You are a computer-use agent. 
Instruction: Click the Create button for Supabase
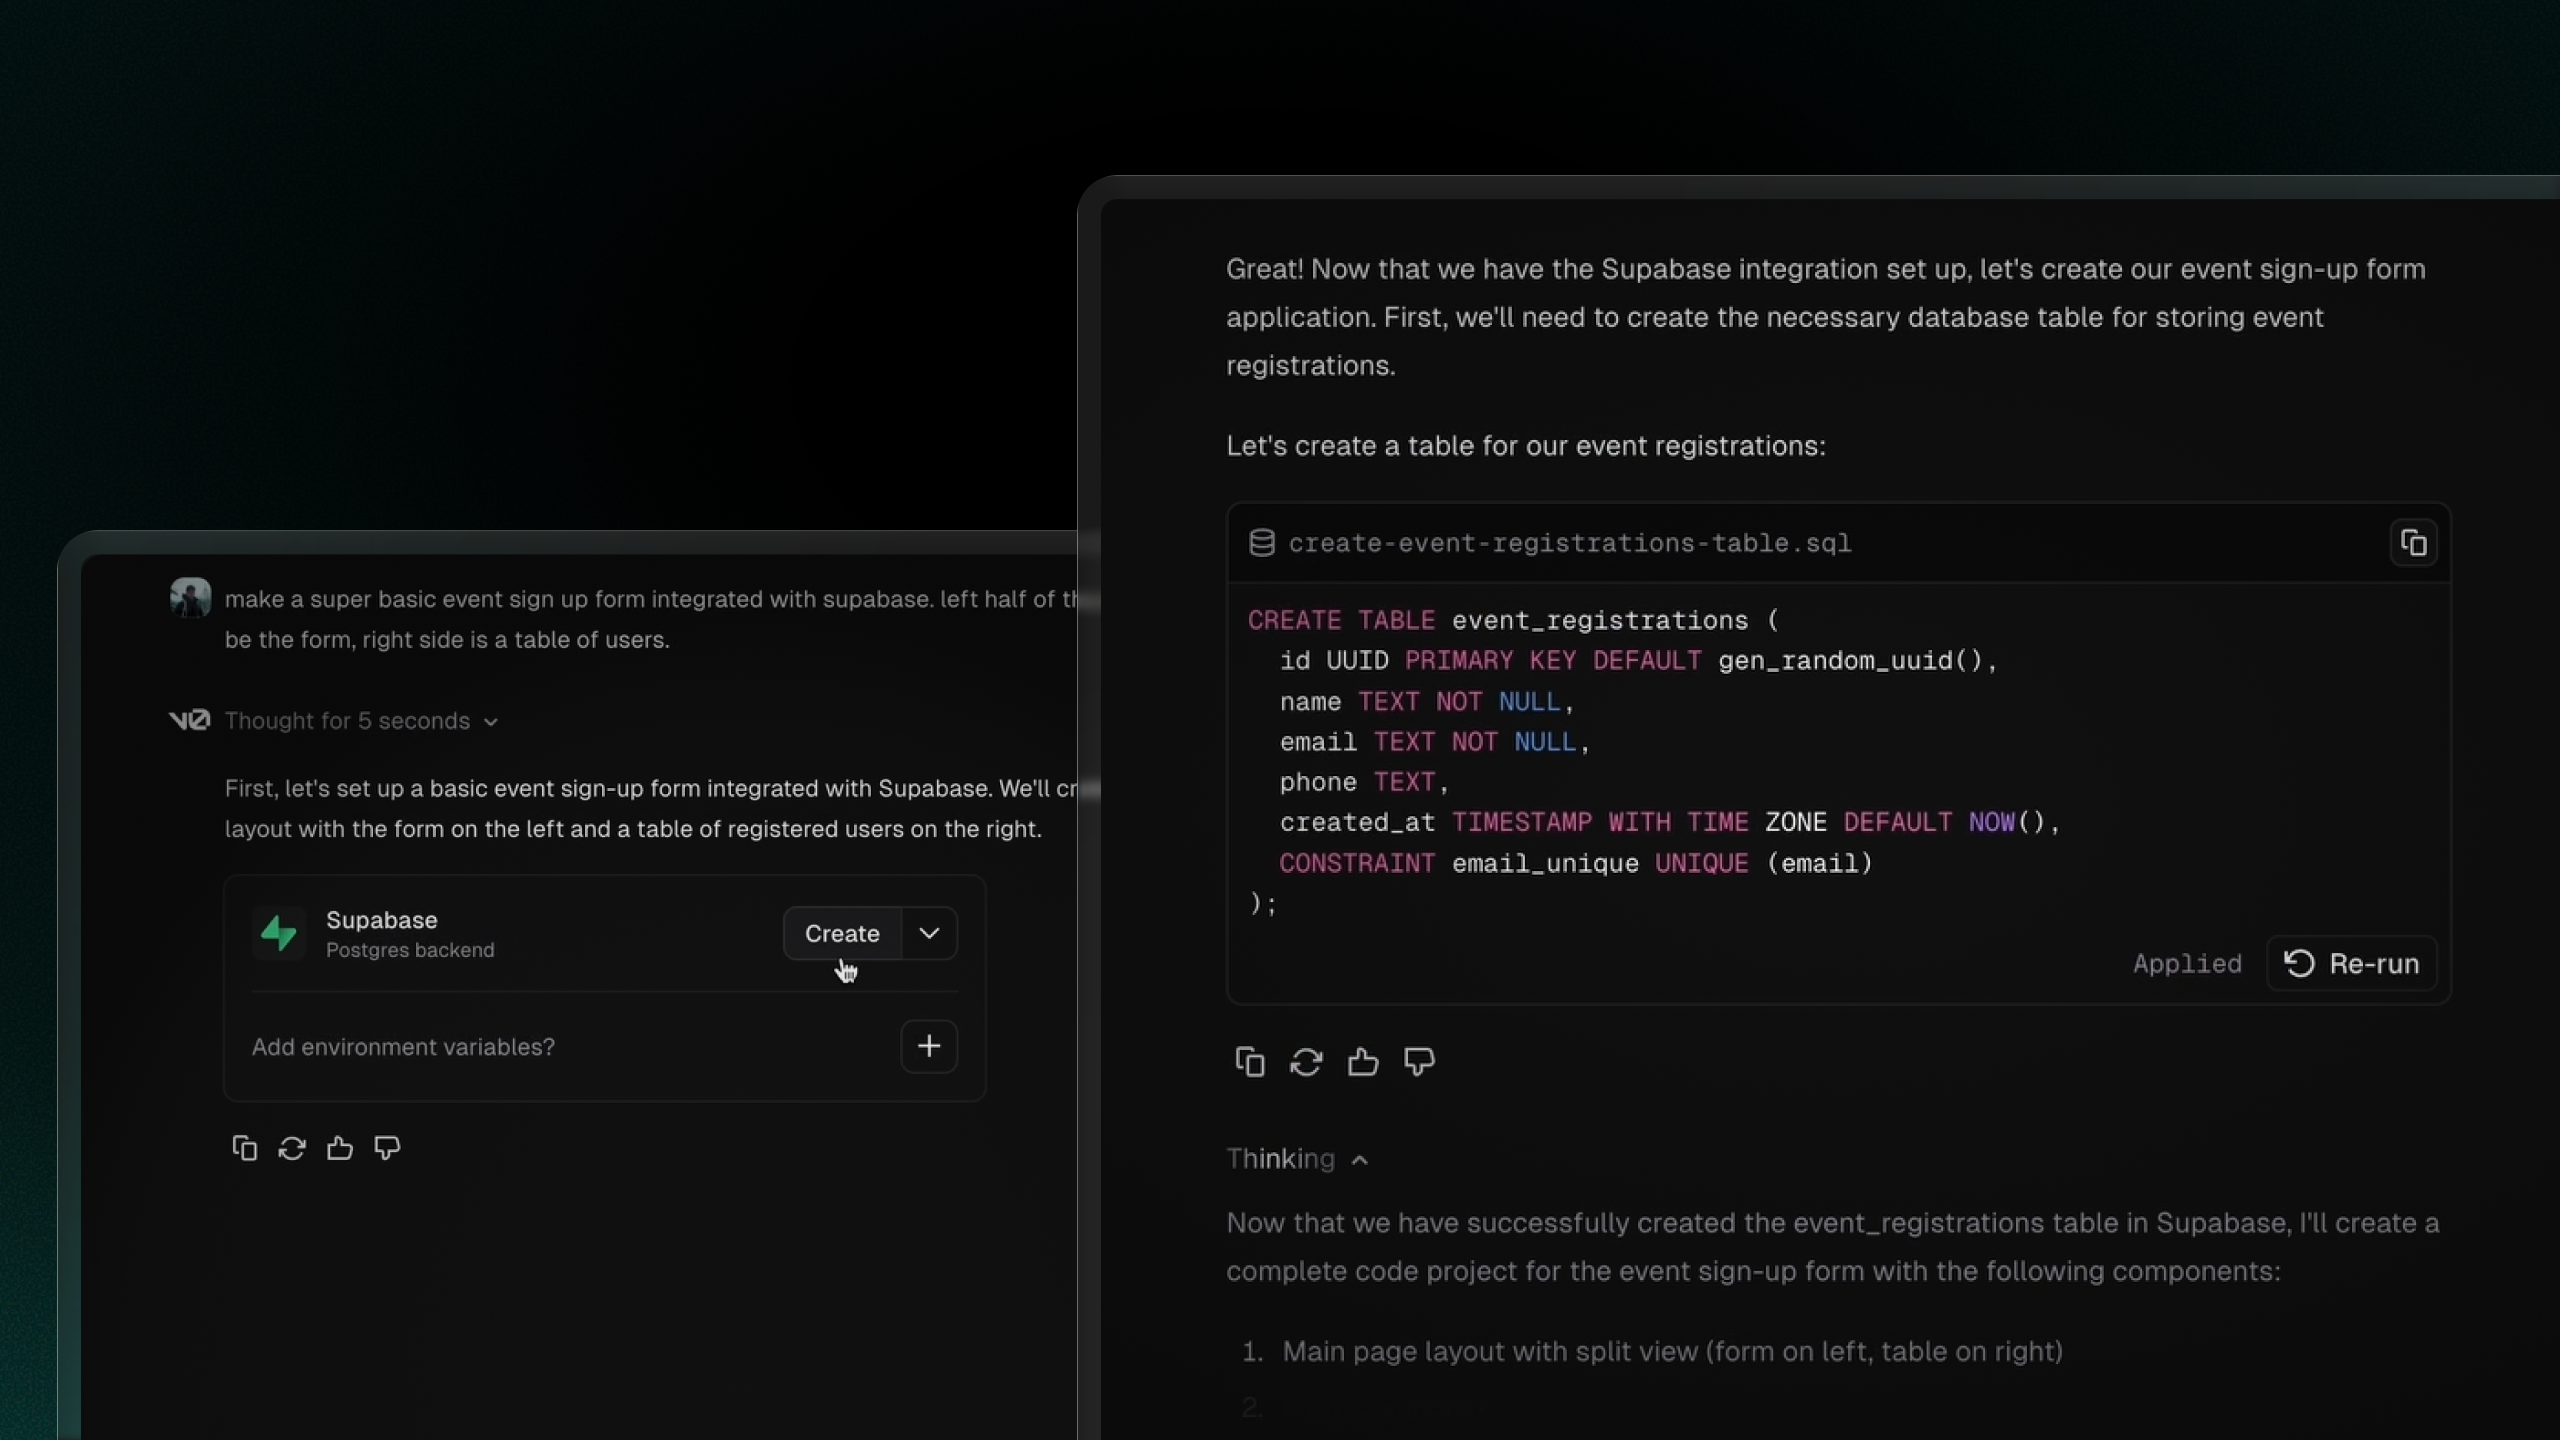[842, 933]
